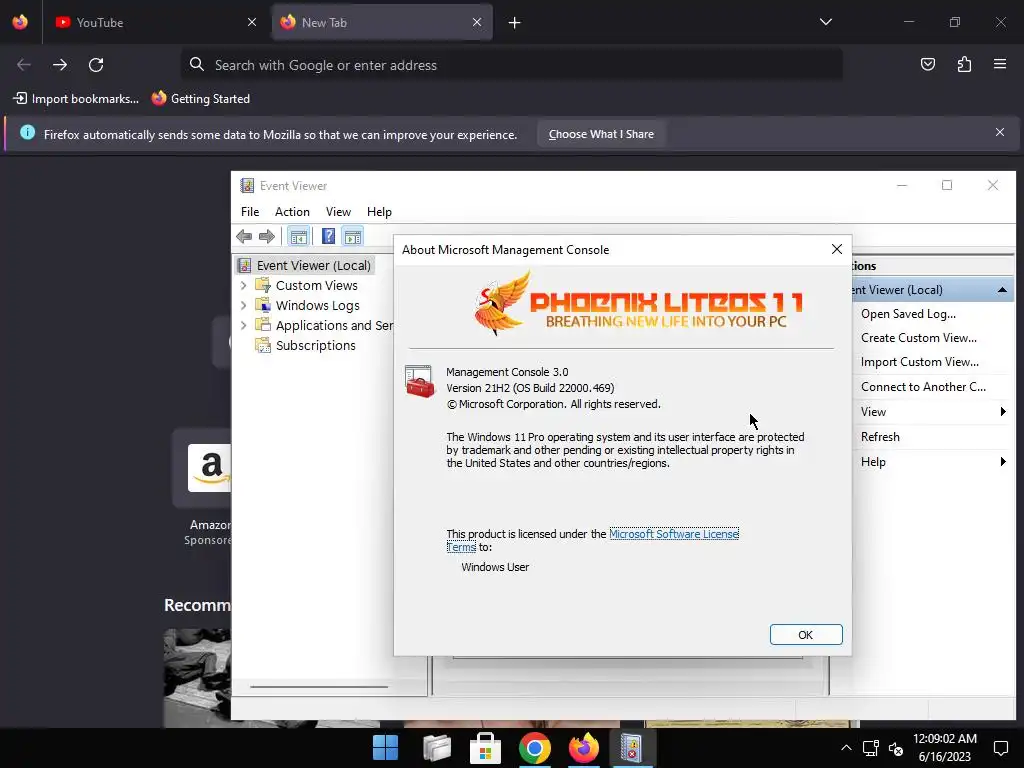Click the Event Viewer taskbar icon
Screen dimensions: 1024x768
tap(632, 748)
